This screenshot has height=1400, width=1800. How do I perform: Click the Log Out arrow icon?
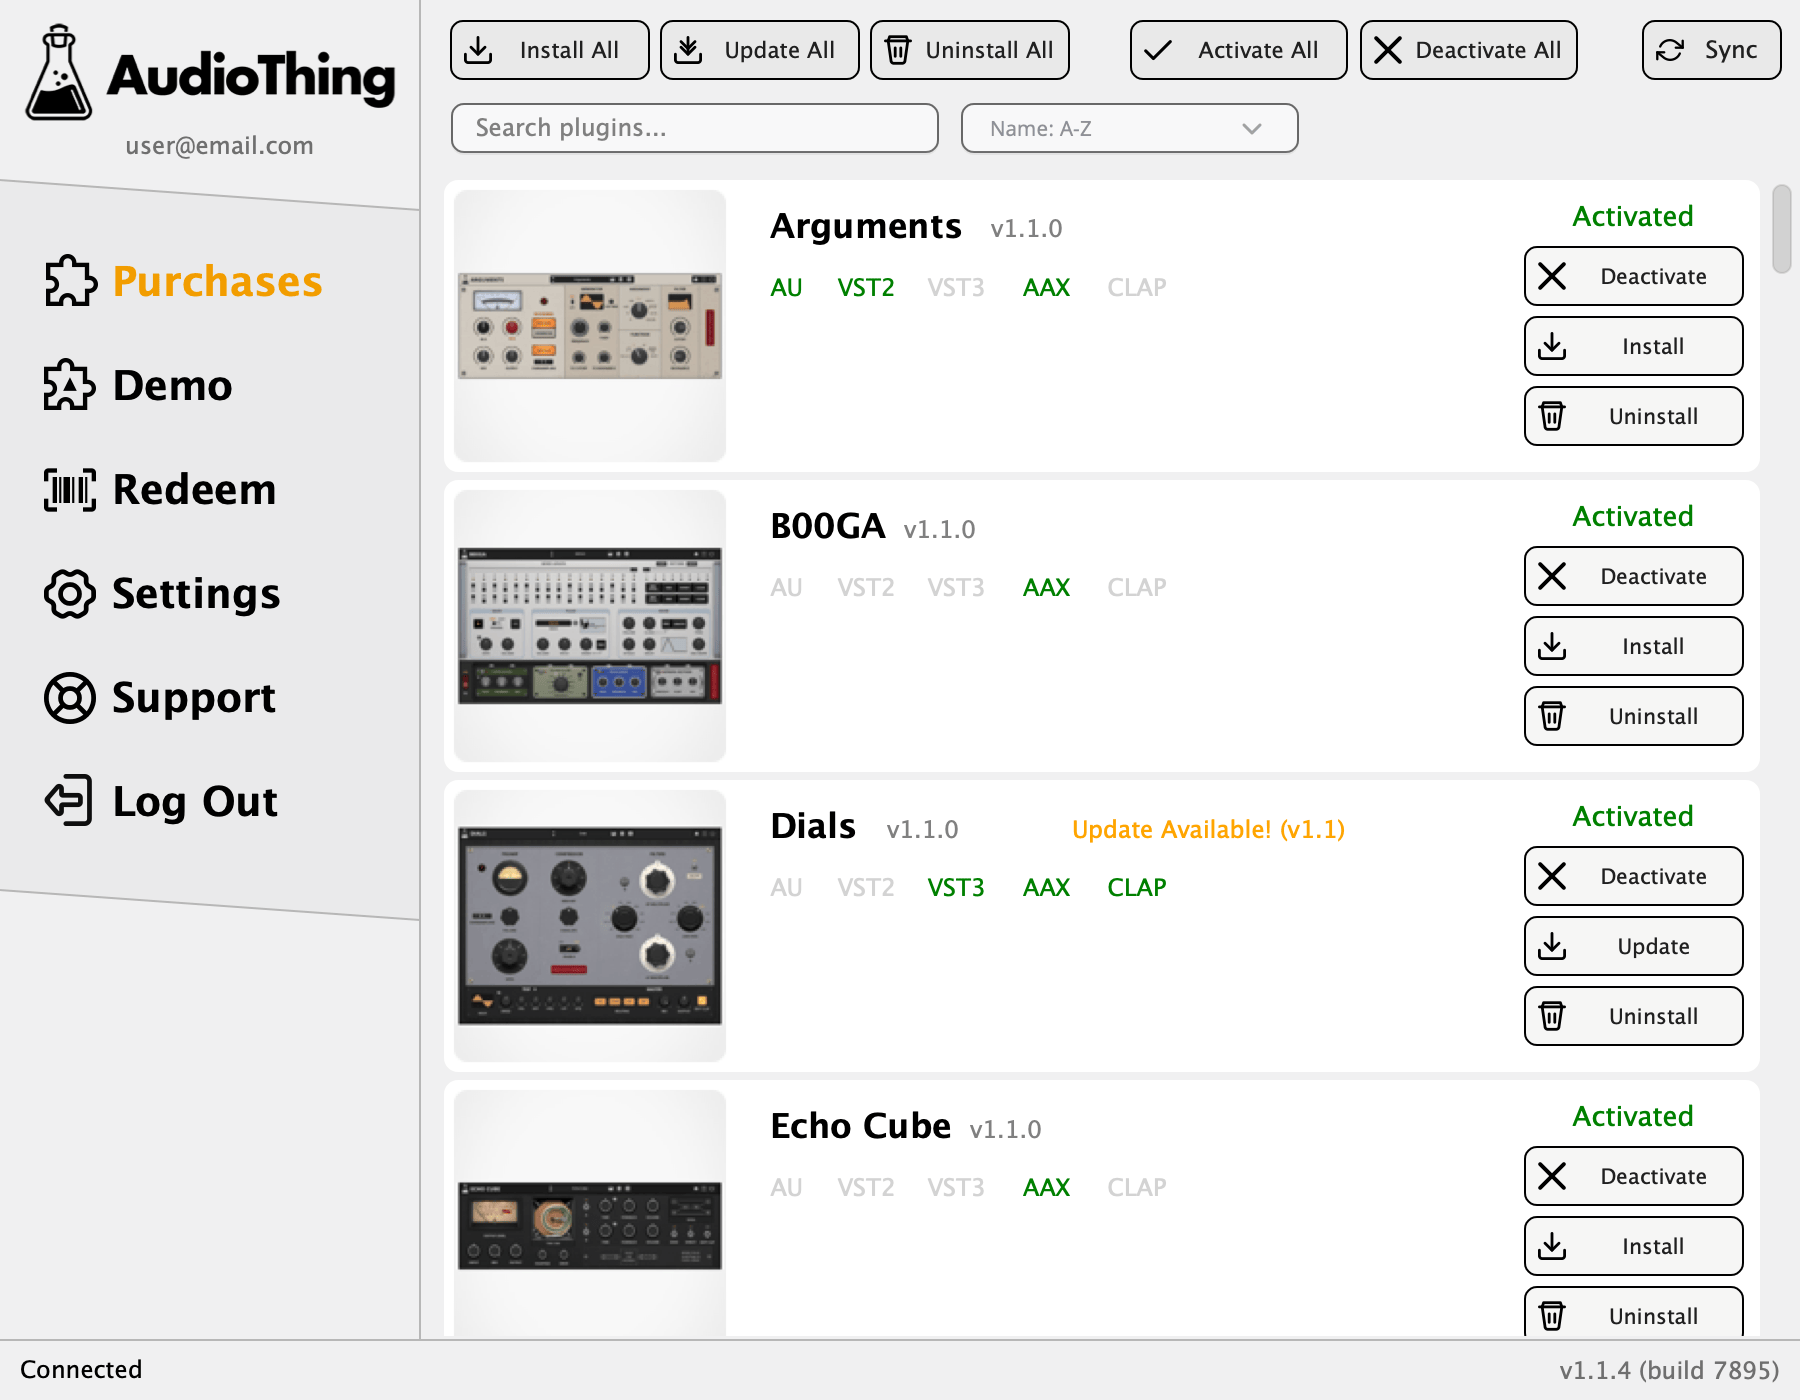[x=70, y=801]
